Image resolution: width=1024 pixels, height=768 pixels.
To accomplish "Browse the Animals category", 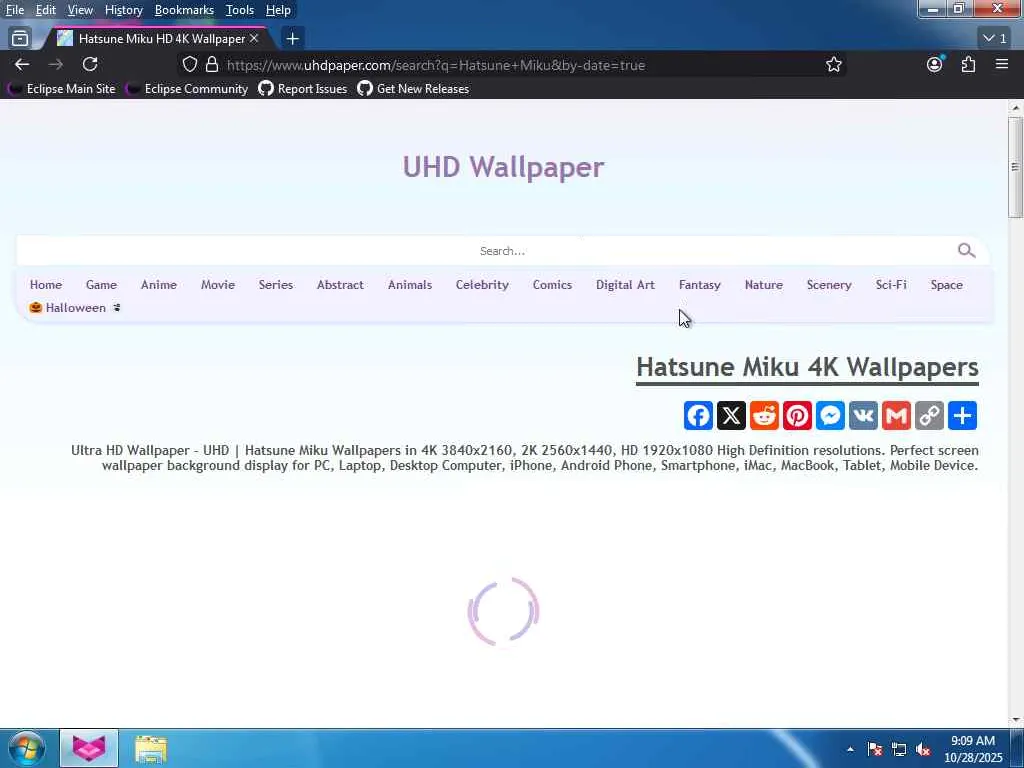I will click(x=410, y=285).
